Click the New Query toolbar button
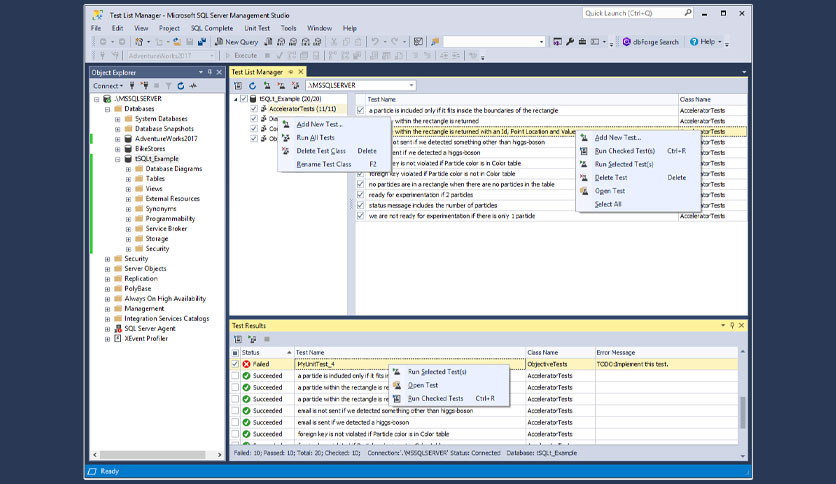 pyautogui.click(x=237, y=42)
